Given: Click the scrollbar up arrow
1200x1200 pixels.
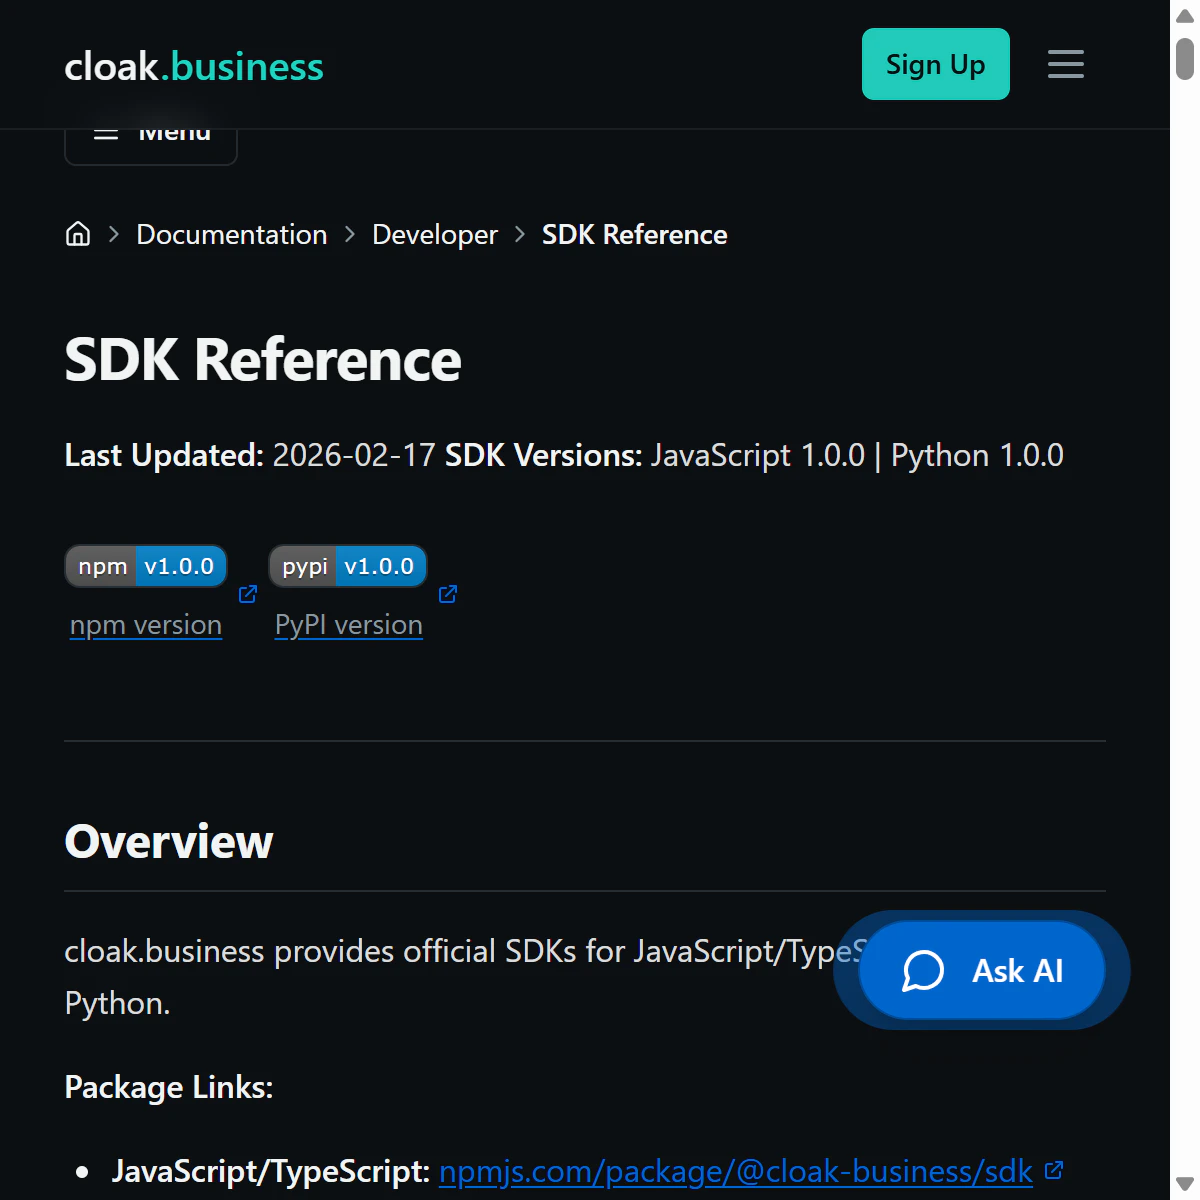Looking at the screenshot, I should point(1185,16).
